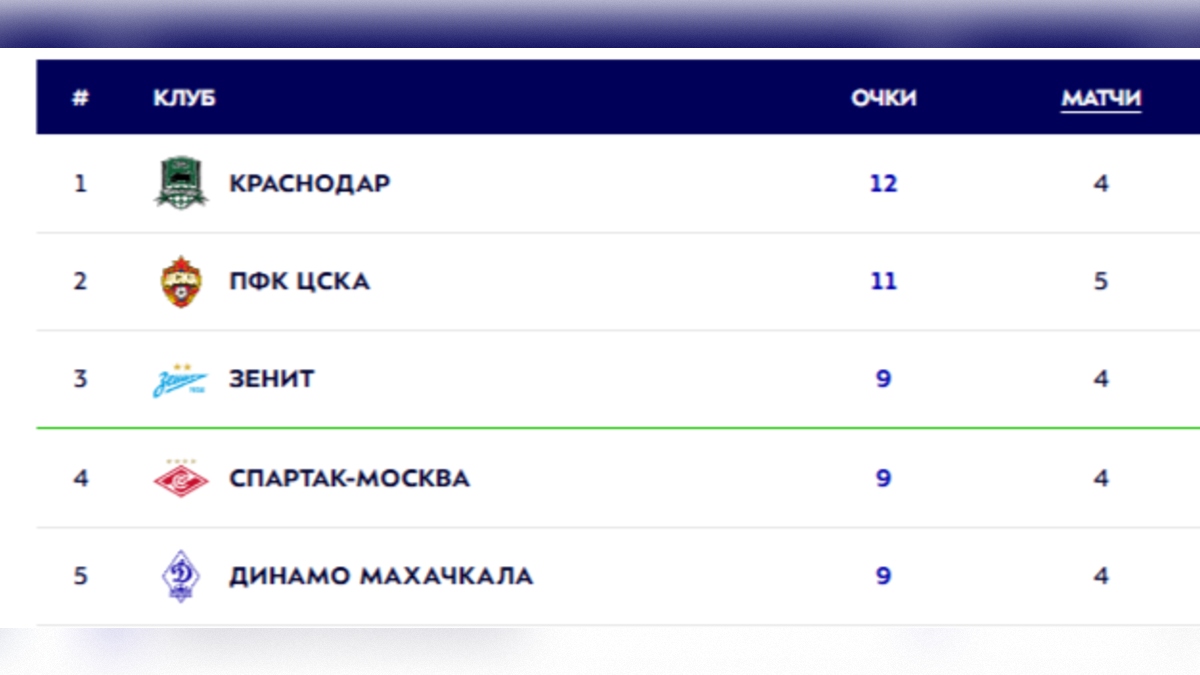Screen dimensions: 1200x675
Task: Select CSKA's 11 points value
Action: coord(884,281)
